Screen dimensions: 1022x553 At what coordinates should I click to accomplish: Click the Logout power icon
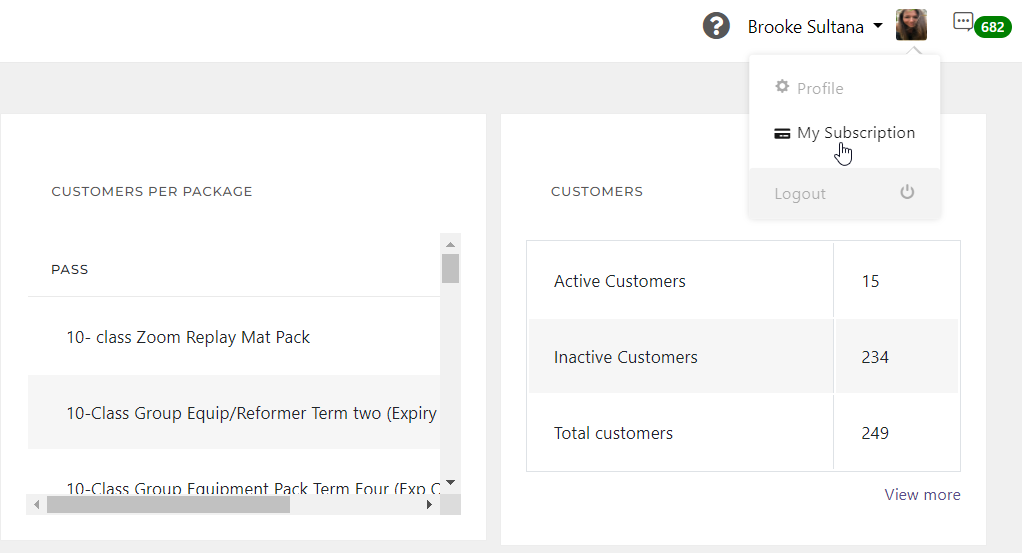pyautogui.click(x=907, y=192)
